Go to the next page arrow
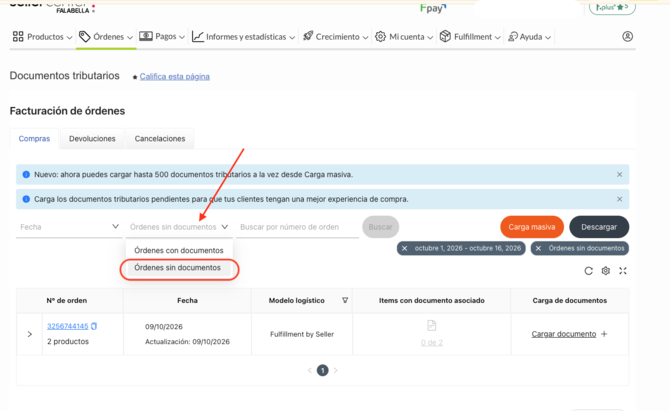670x411 pixels. tap(335, 370)
